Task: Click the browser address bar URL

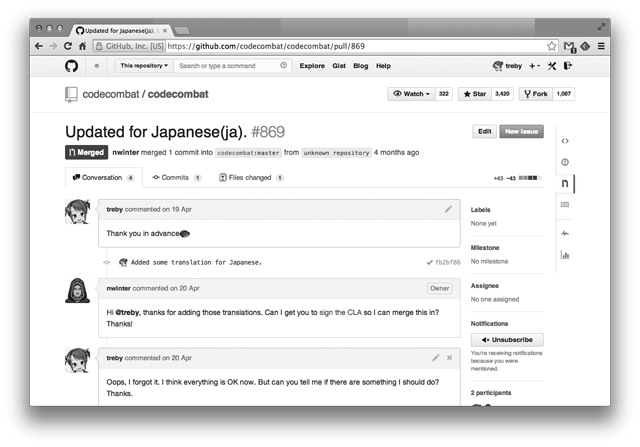Action: pos(266,46)
